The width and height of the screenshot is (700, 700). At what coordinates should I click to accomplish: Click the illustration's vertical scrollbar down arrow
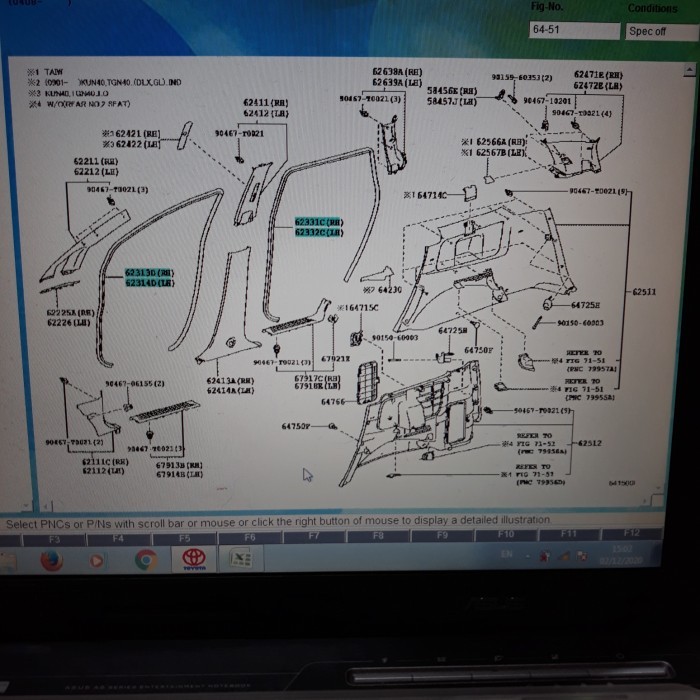(657, 488)
